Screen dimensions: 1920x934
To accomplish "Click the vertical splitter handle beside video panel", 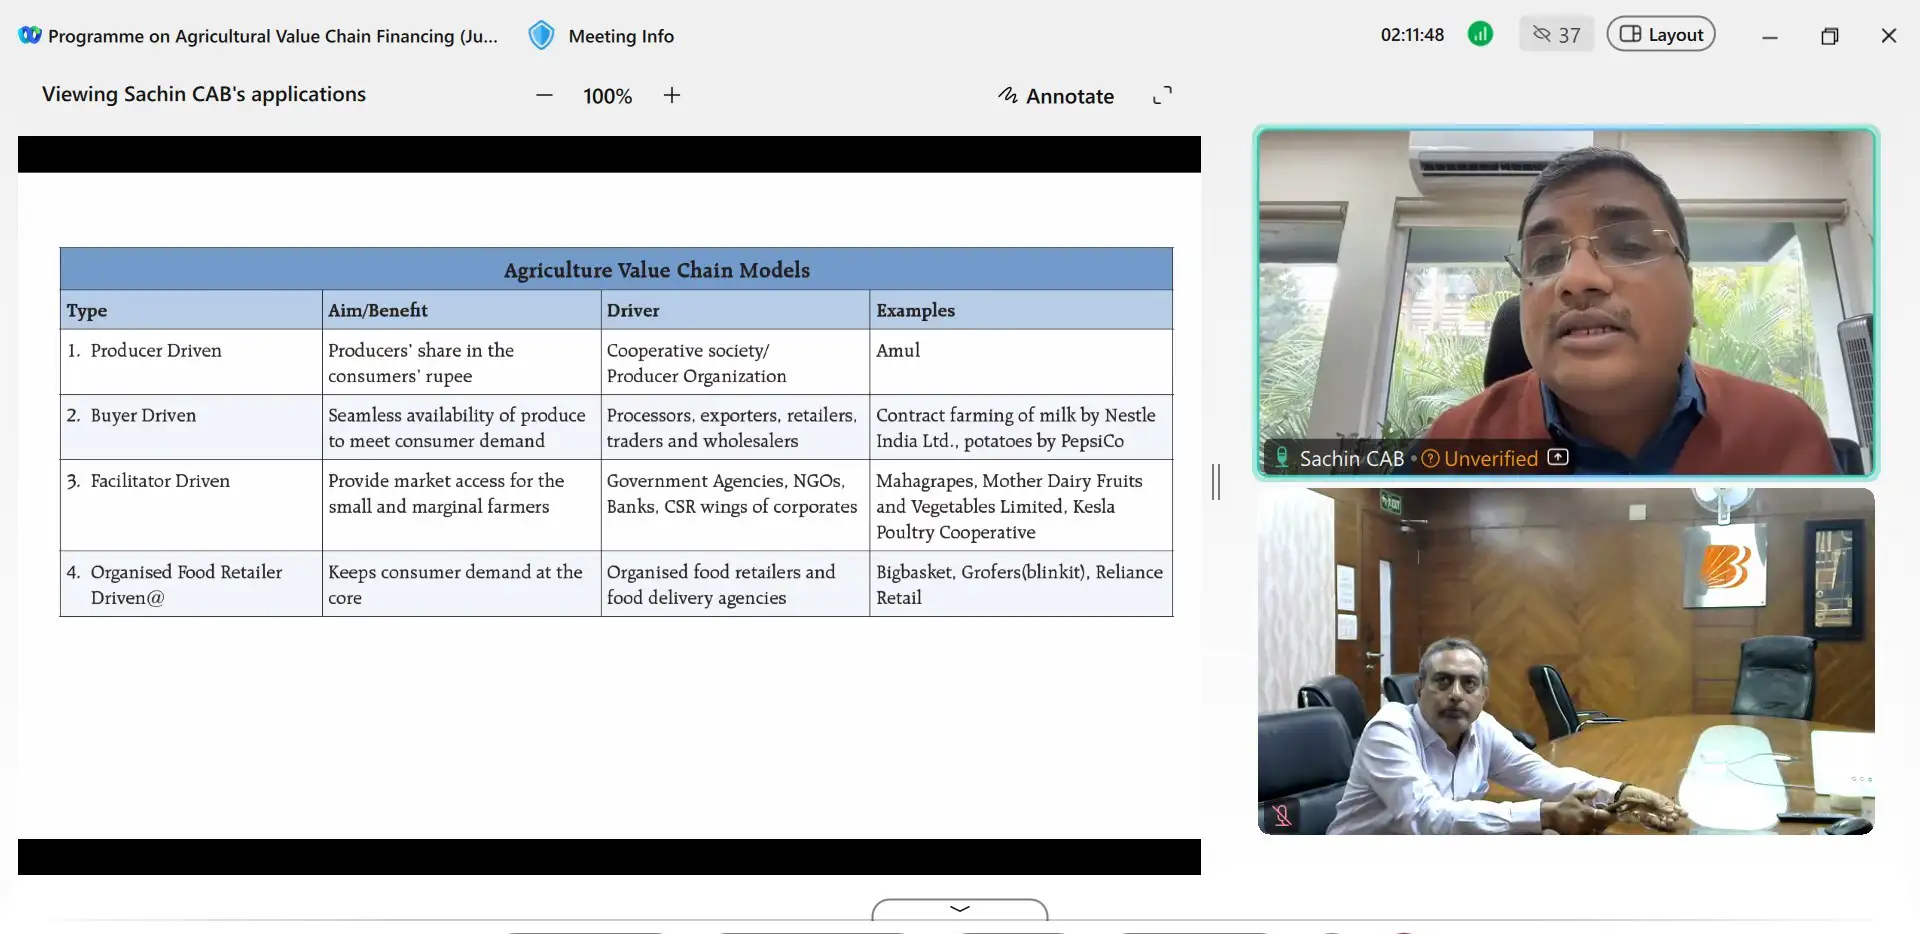I will pyautogui.click(x=1216, y=482).
